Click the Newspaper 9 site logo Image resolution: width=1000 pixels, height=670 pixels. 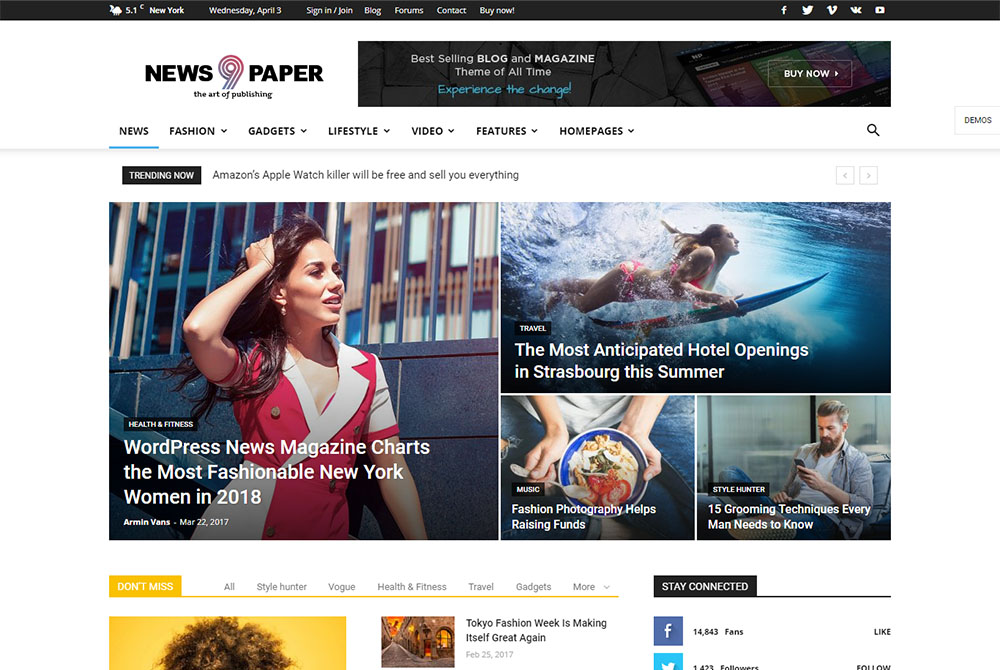tap(234, 76)
